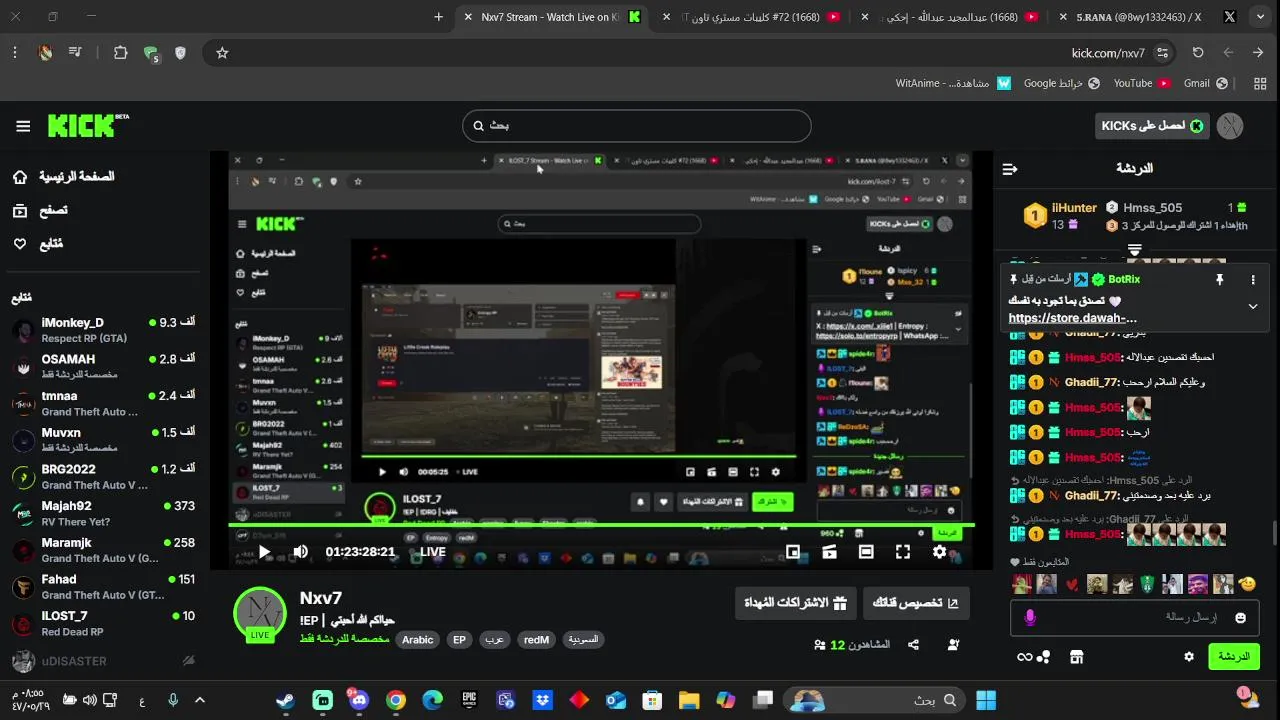The height and width of the screenshot is (720, 1280).
Task: Open the following sidebar link (متابع)
Action: pos(38,244)
